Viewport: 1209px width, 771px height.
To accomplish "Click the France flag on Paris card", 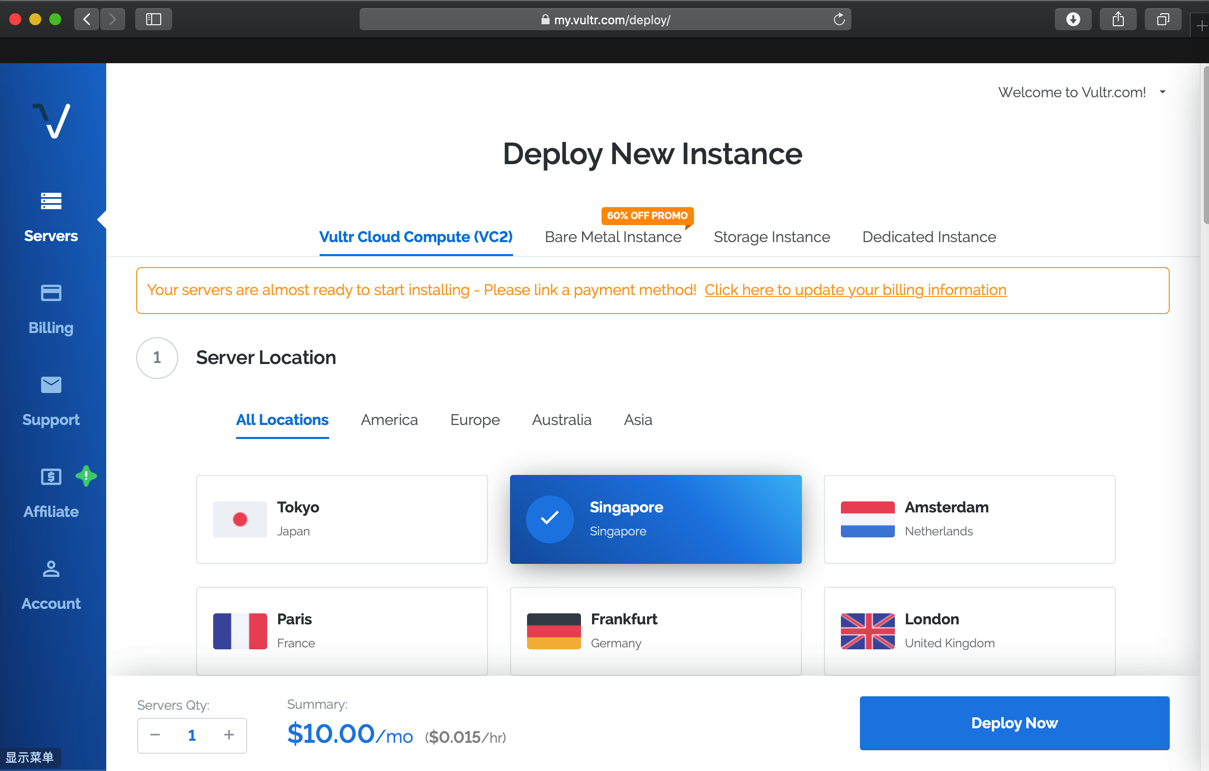I will click(240, 631).
